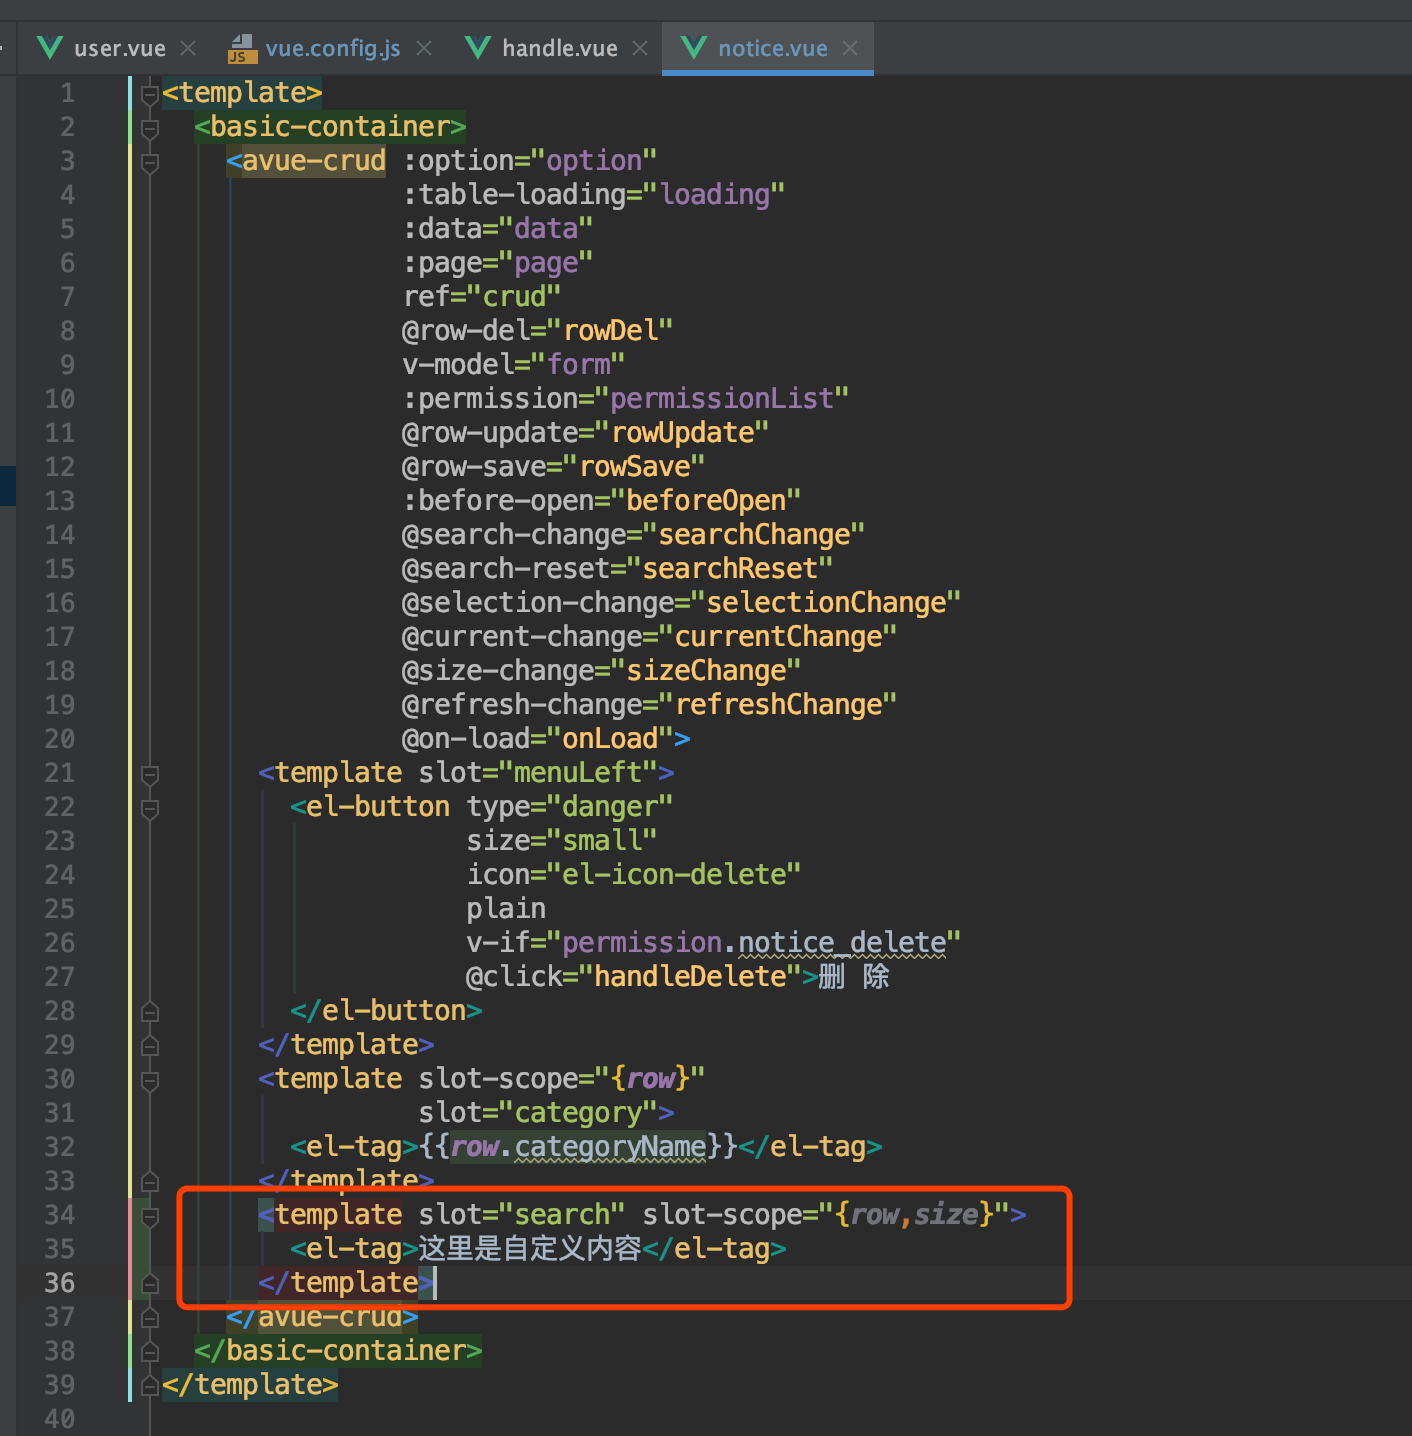1412x1436 pixels.
Task: Click on "rowDel" handler name
Action: pyautogui.click(x=610, y=331)
